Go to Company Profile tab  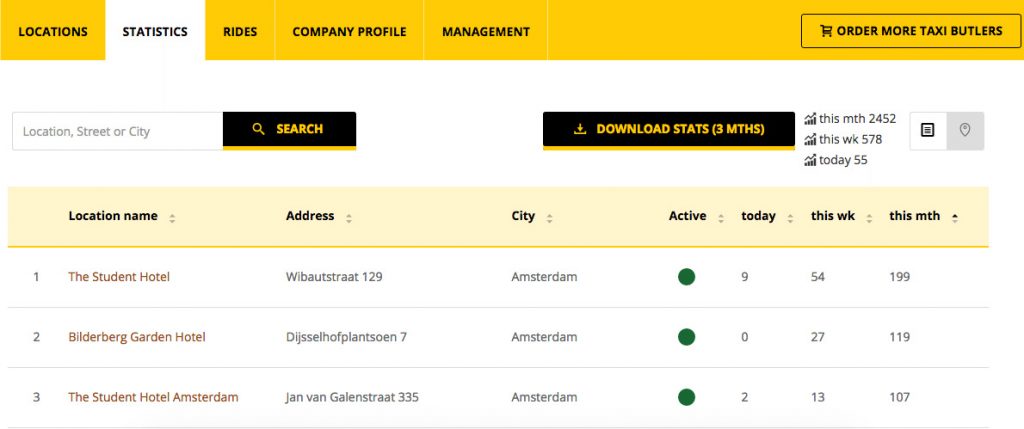pyautogui.click(x=349, y=31)
